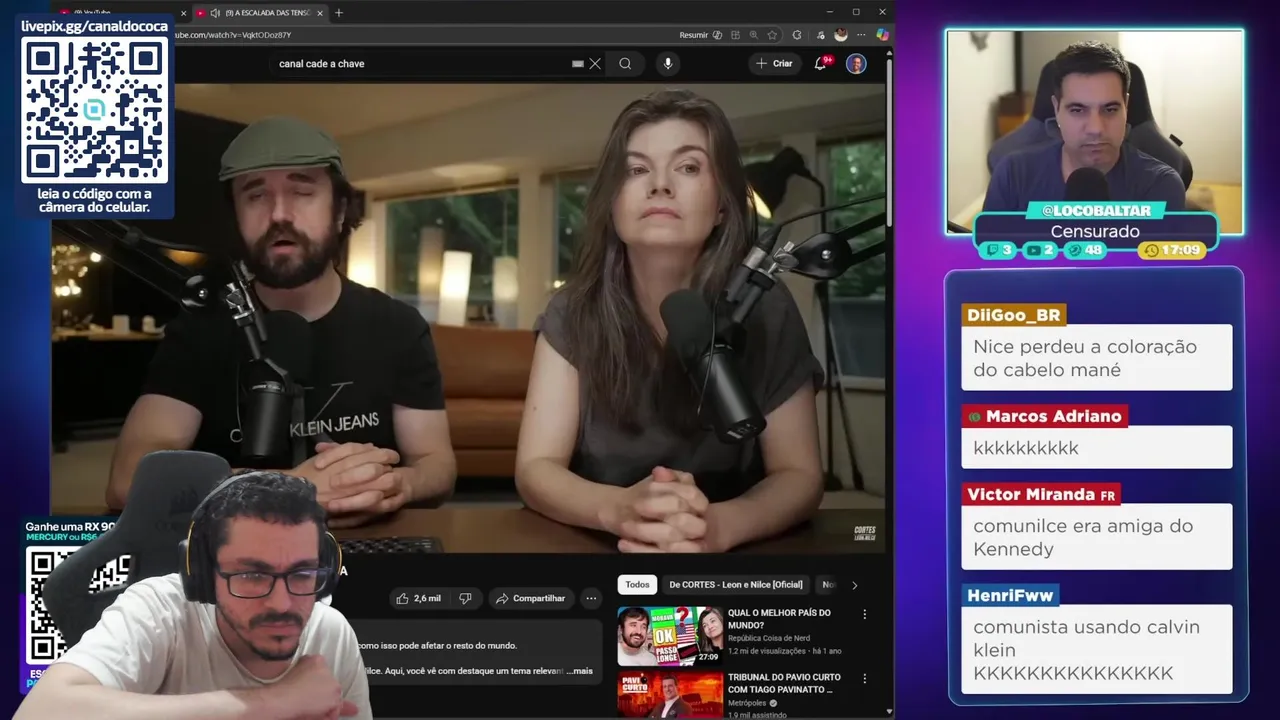The width and height of the screenshot is (1280, 720).
Task: Click the voice search microphone icon
Action: (x=668, y=63)
